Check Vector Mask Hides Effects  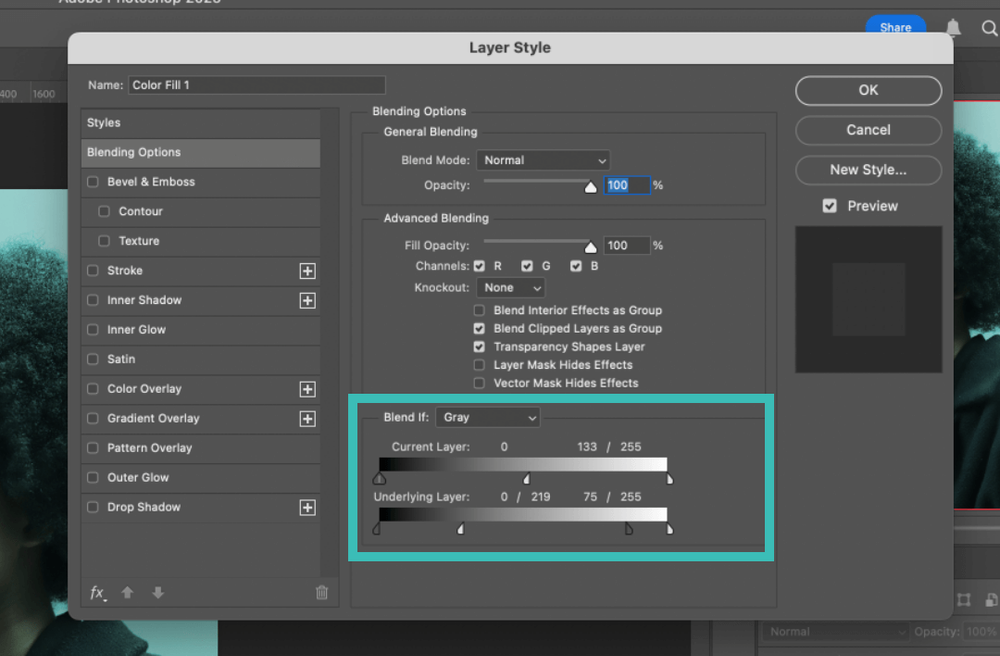pos(479,383)
